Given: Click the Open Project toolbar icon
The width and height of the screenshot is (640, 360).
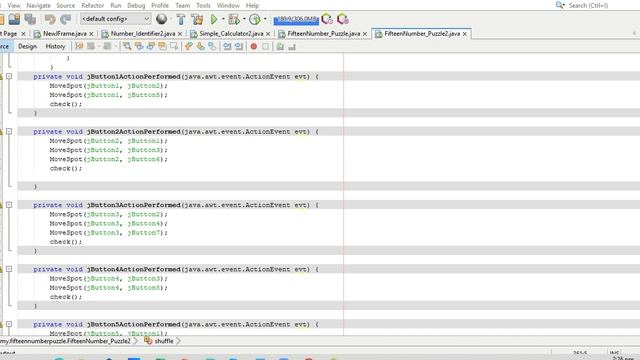Looking at the screenshot, I should tap(14, 19).
